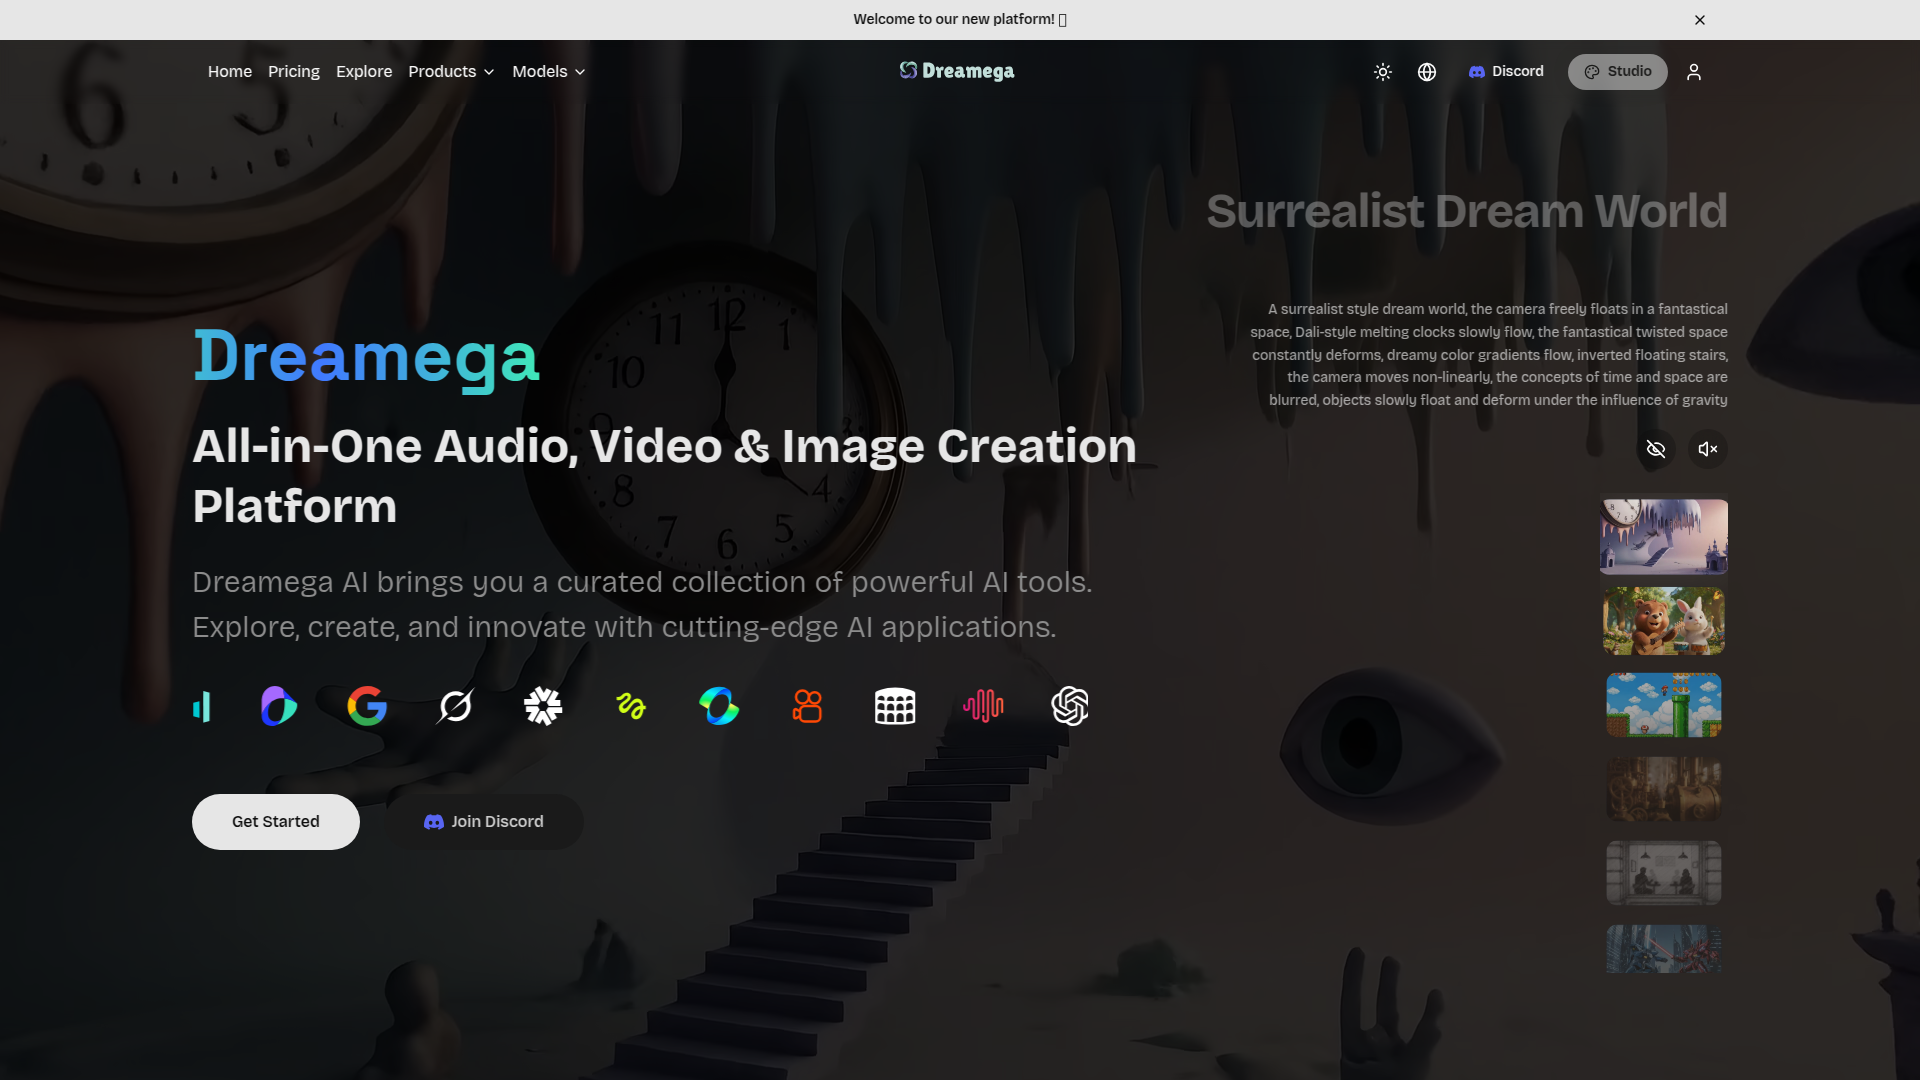Click the white asterisk pinwheel icon

[x=543, y=706]
